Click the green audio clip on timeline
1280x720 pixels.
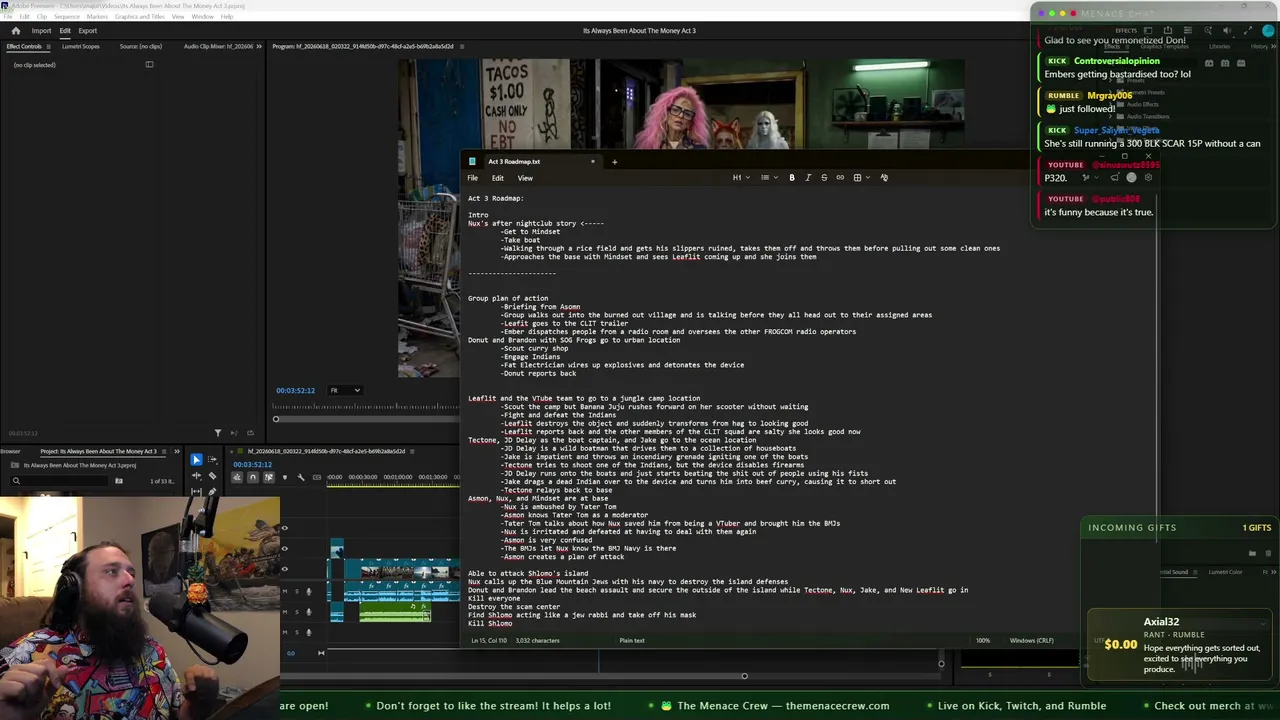pyautogui.click(x=393, y=611)
